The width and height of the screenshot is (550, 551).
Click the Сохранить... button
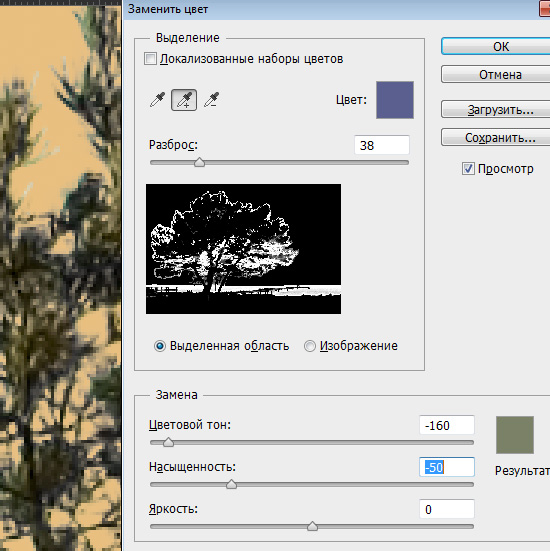[x=496, y=137]
